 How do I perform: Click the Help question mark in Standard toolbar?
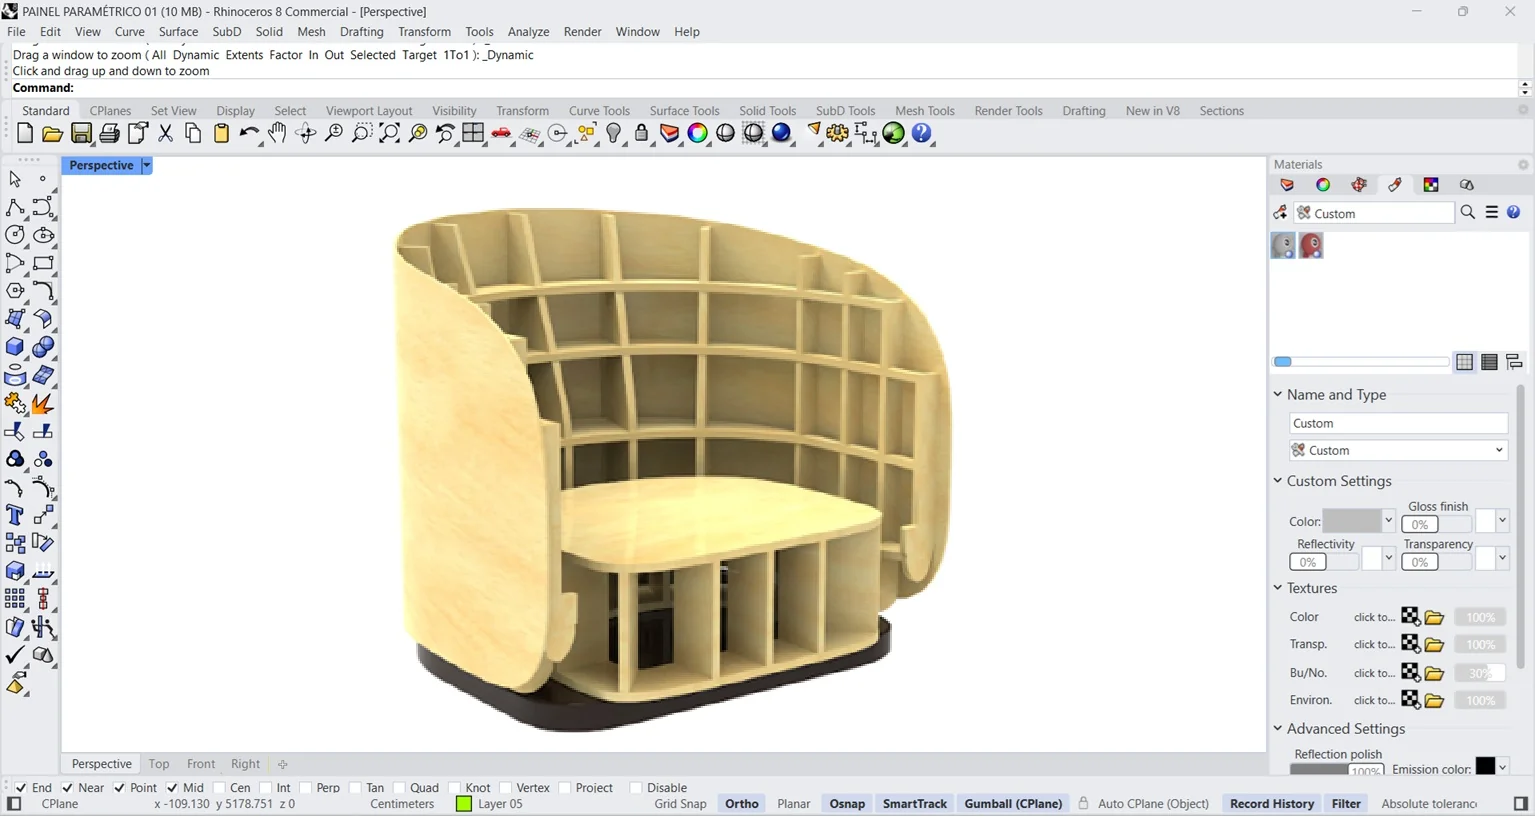(922, 133)
